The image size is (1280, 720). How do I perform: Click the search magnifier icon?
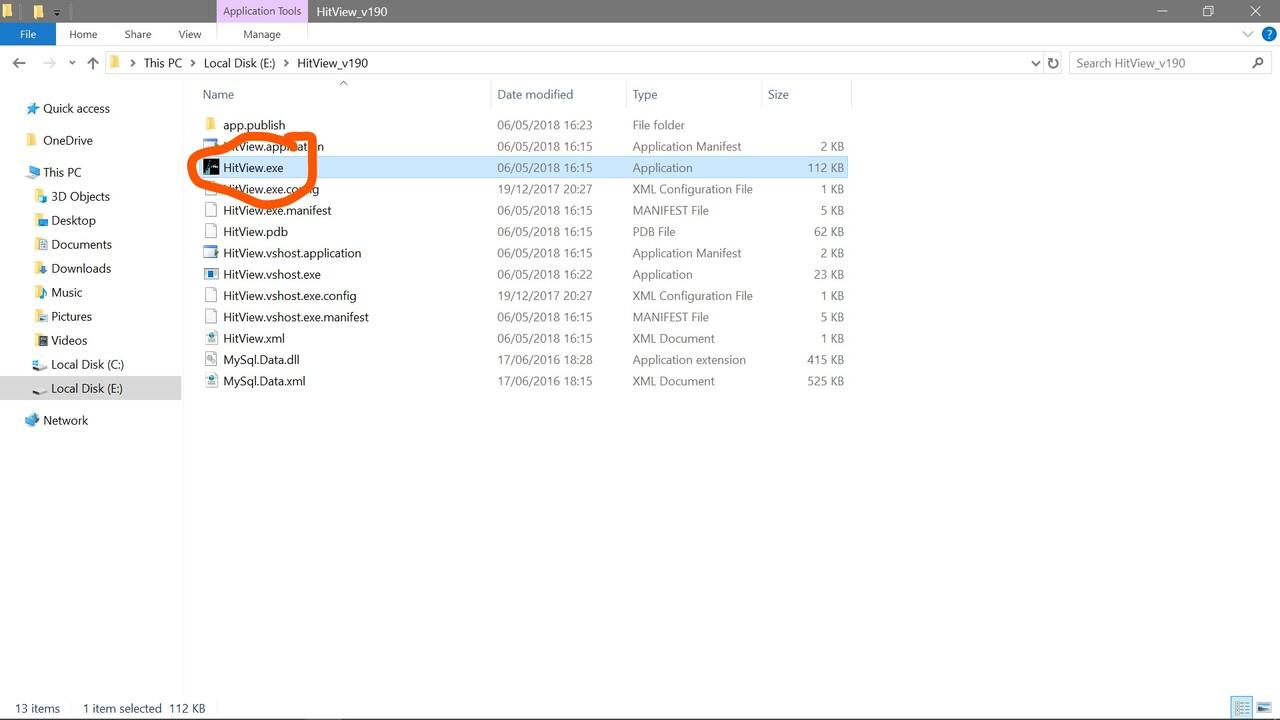[x=1258, y=63]
